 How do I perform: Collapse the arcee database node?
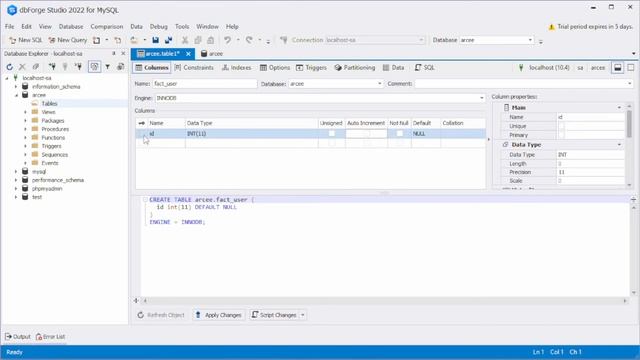point(16,95)
